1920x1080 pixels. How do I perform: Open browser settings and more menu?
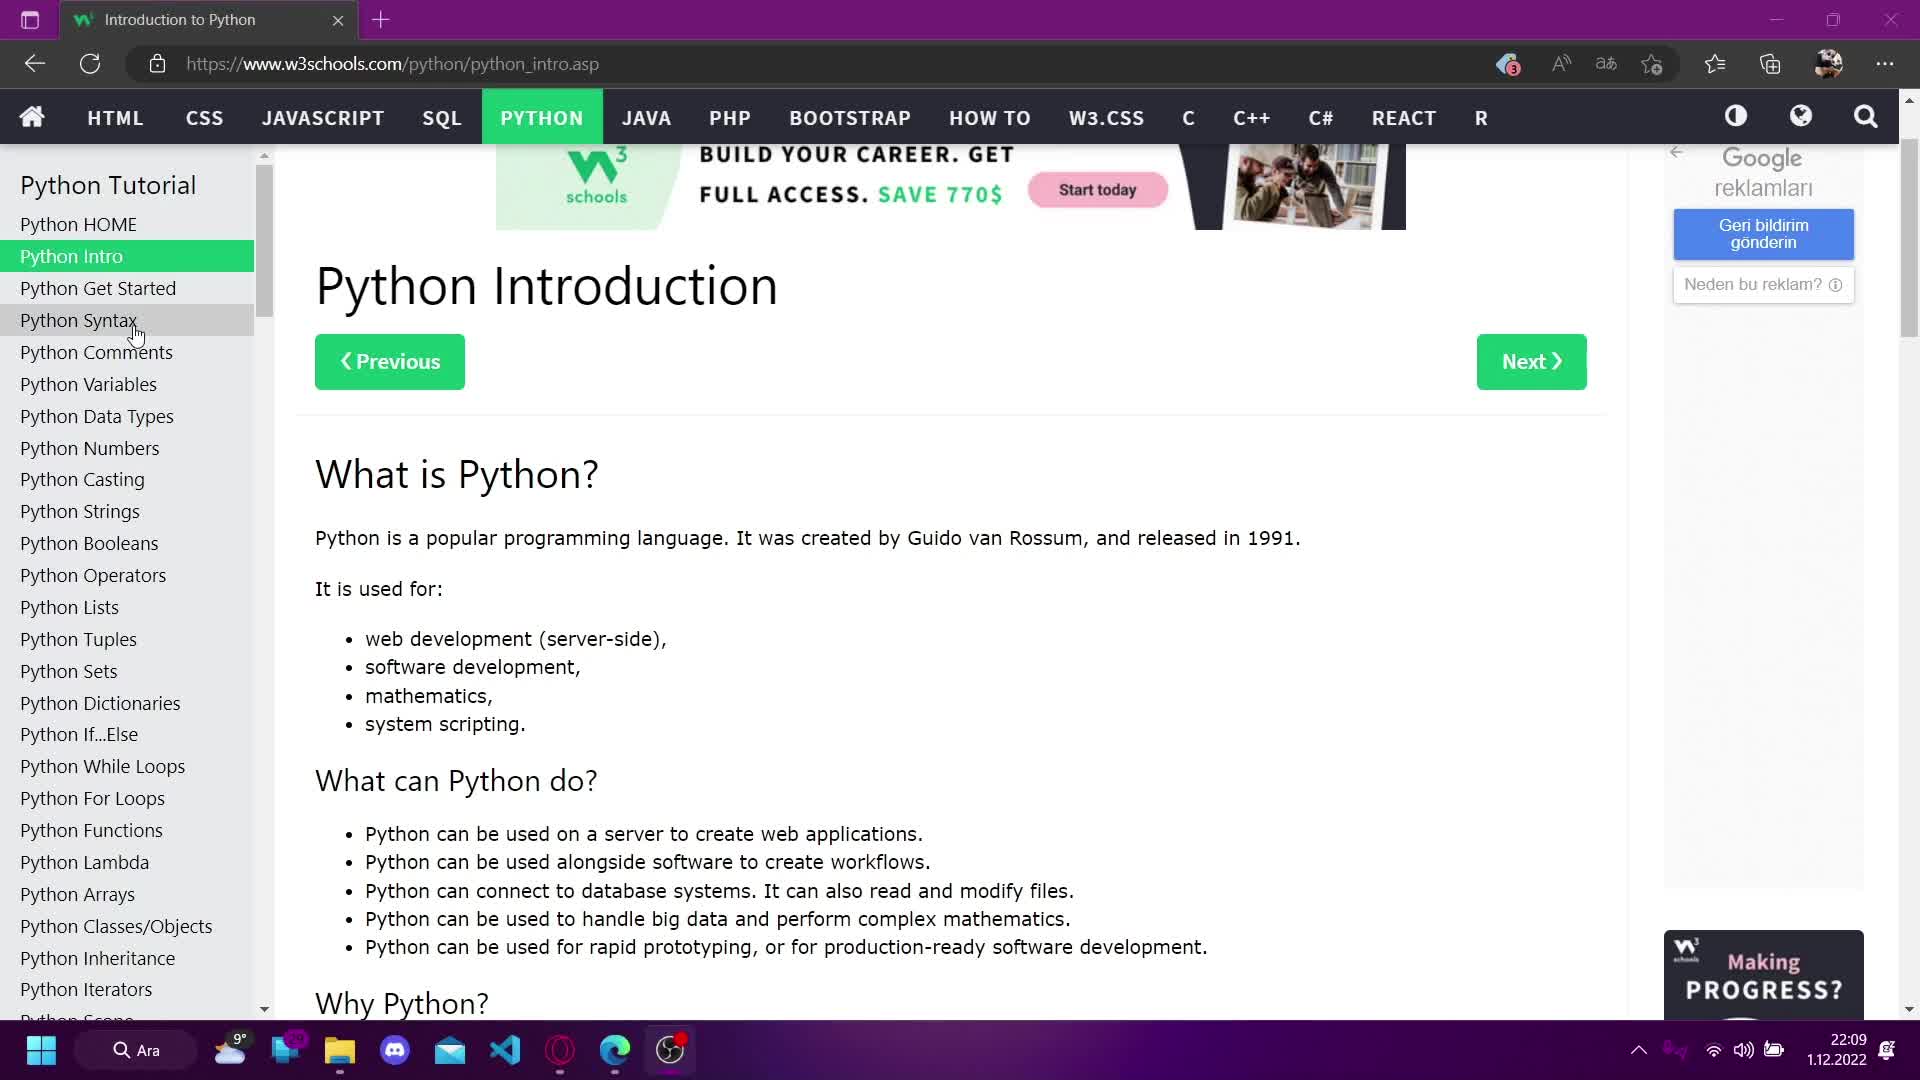(x=1885, y=64)
